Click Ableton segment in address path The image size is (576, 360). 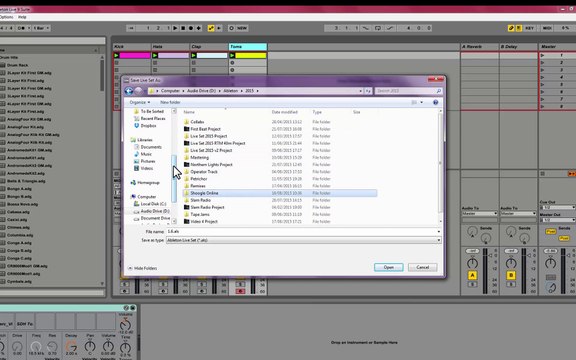click(x=230, y=91)
